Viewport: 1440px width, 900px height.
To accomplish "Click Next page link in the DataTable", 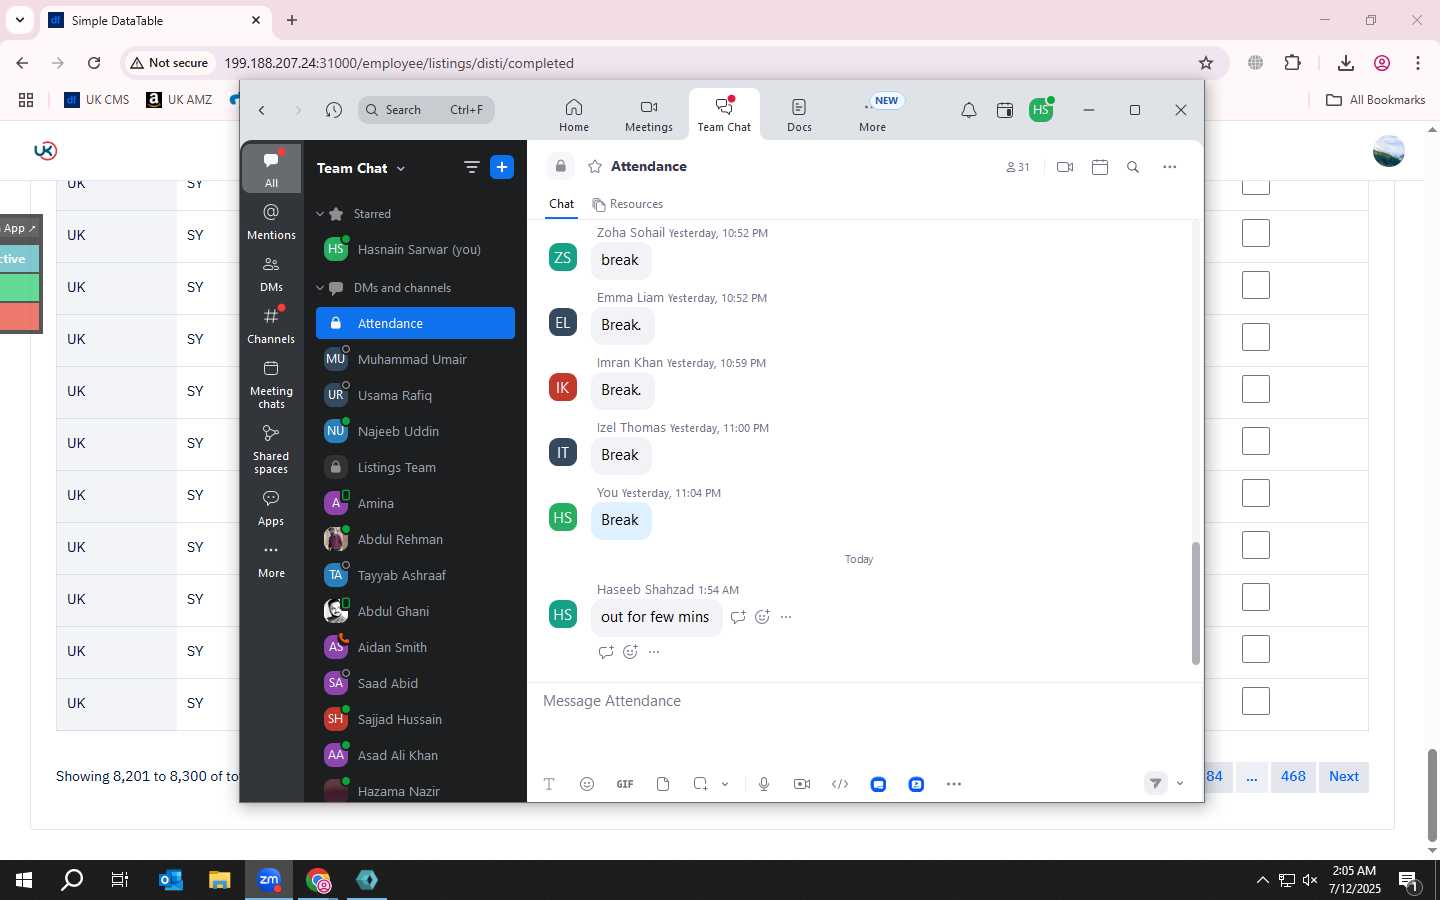I will [1344, 776].
